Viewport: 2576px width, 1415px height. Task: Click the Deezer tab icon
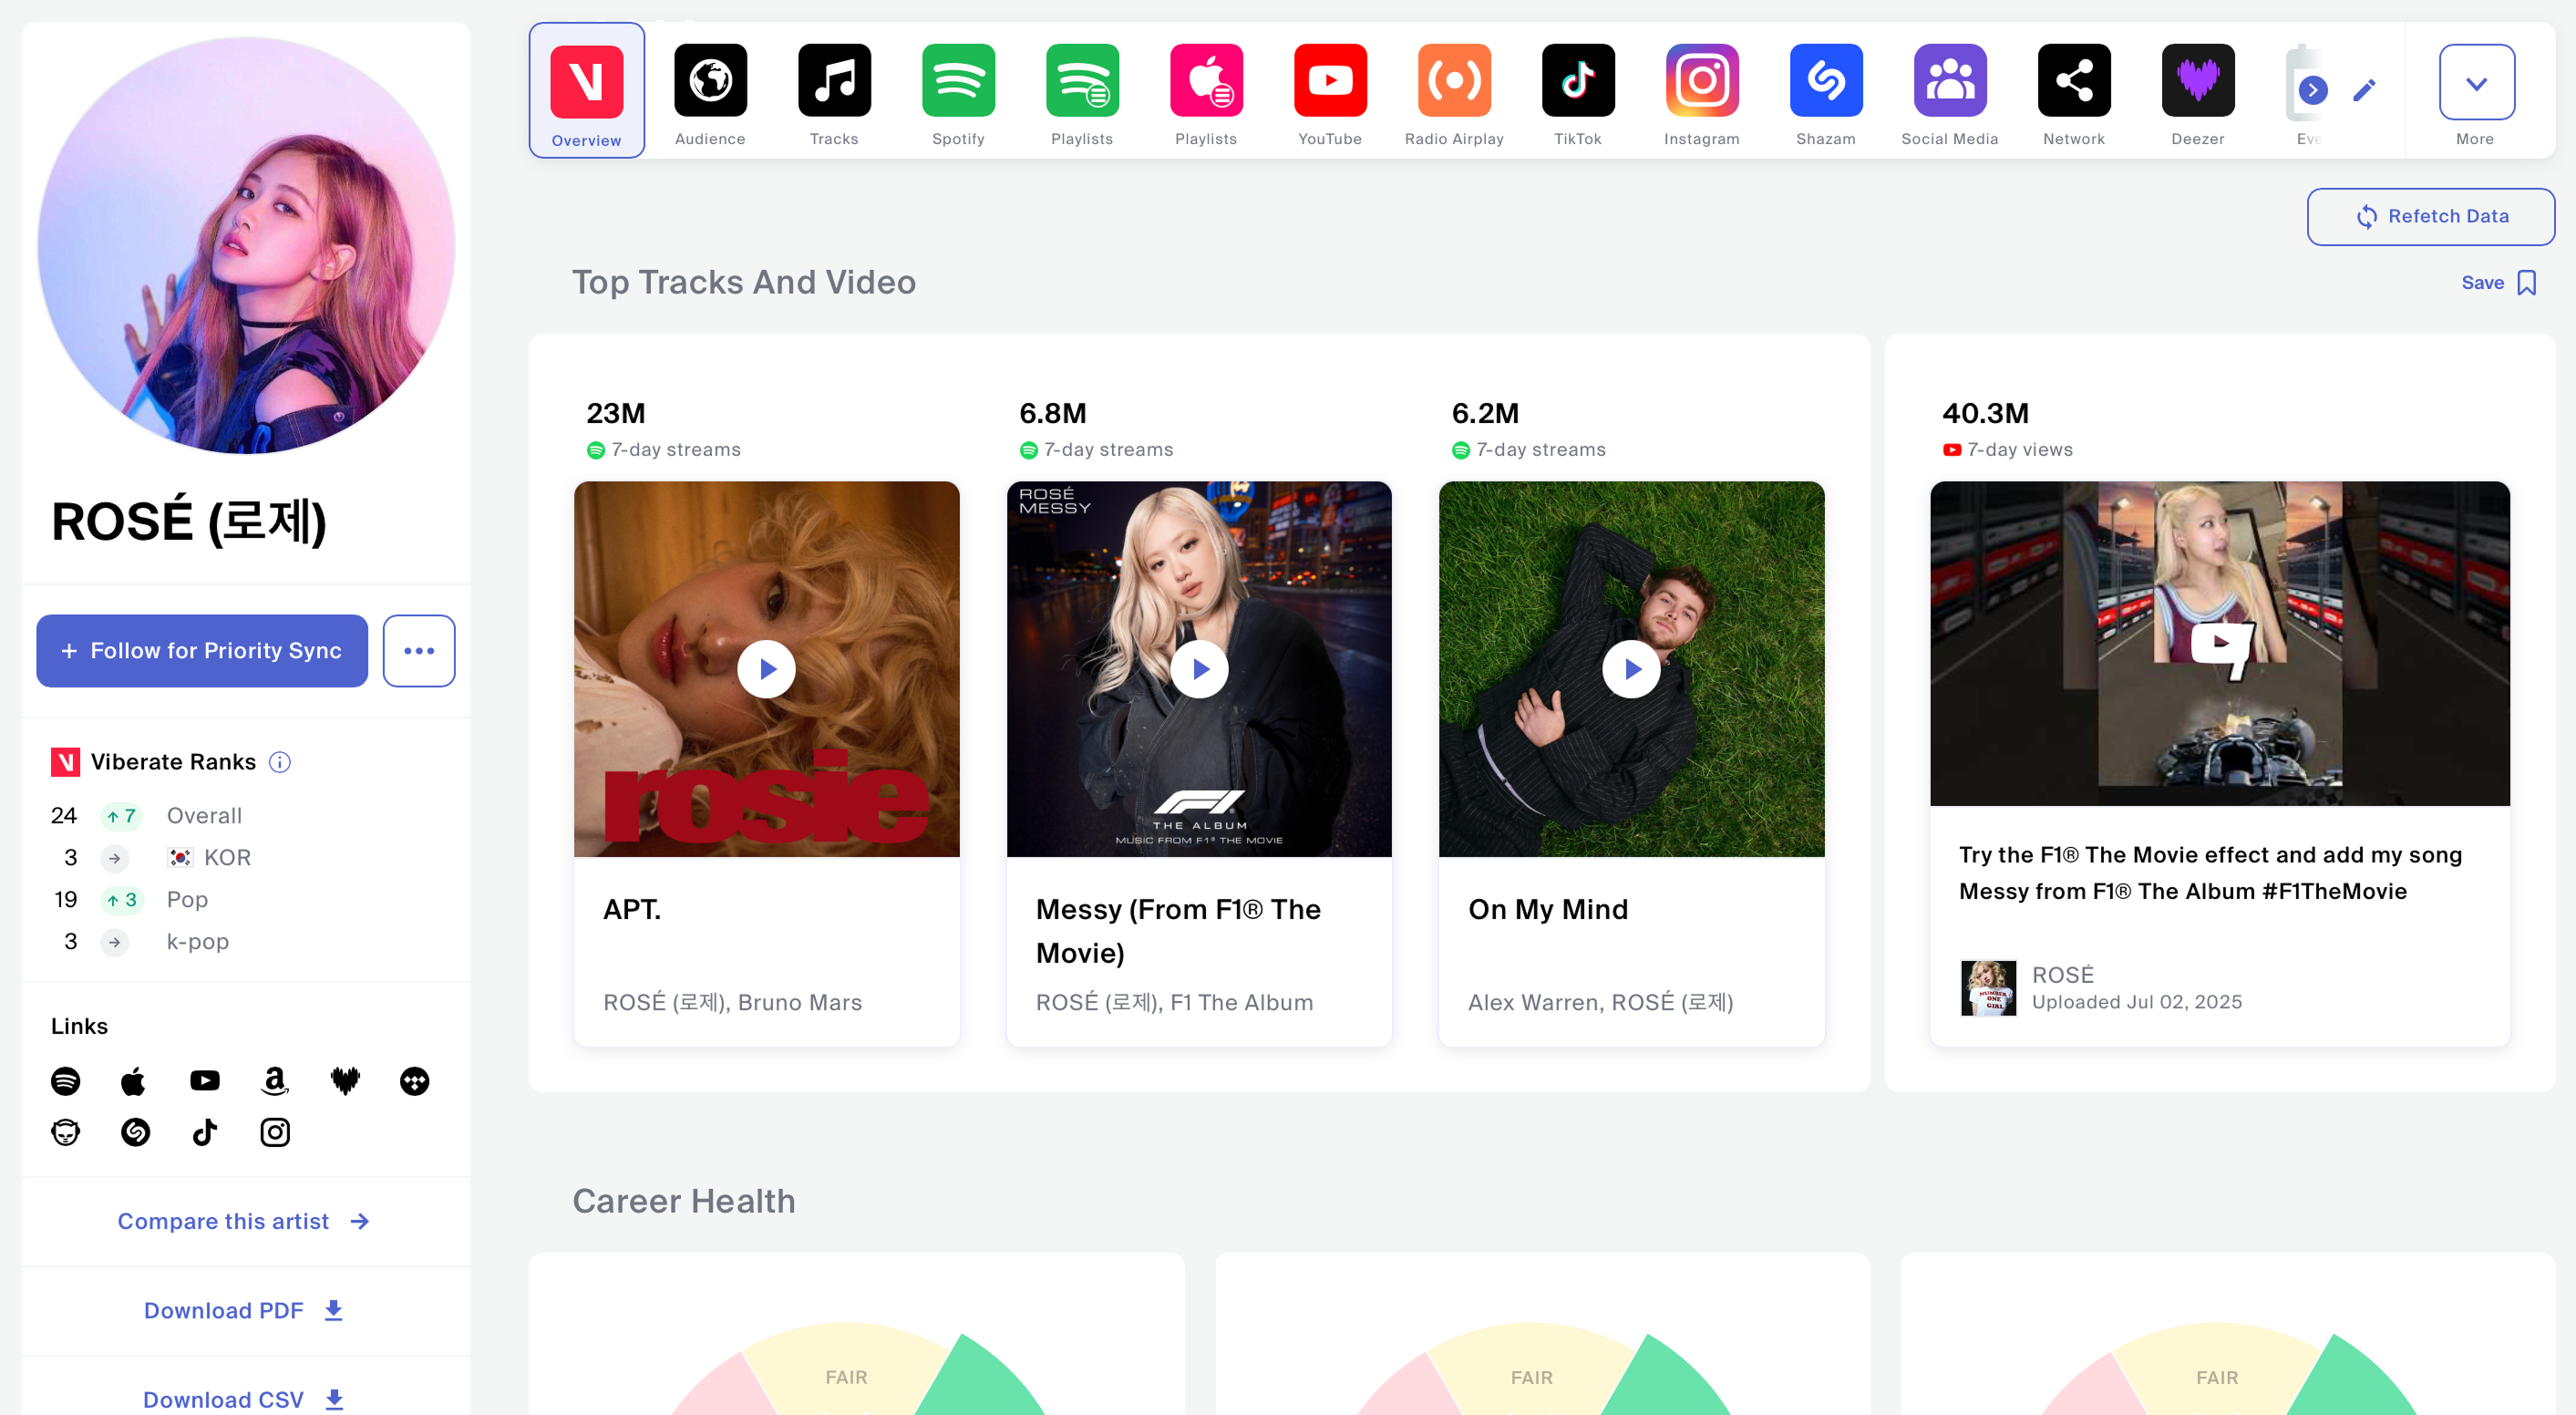(x=2197, y=80)
